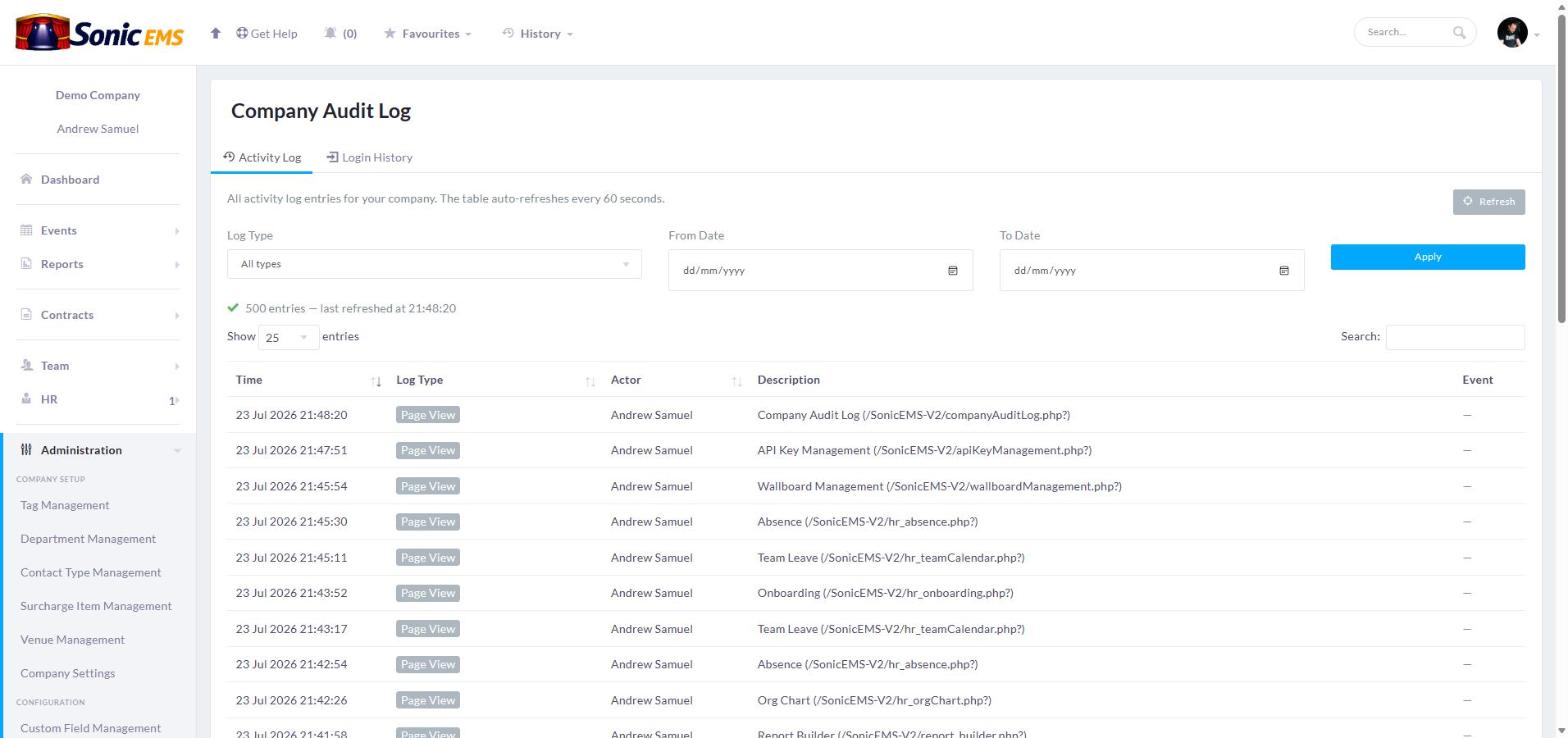
Task: Switch to the Activity Log tab
Action: [x=262, y=157]
